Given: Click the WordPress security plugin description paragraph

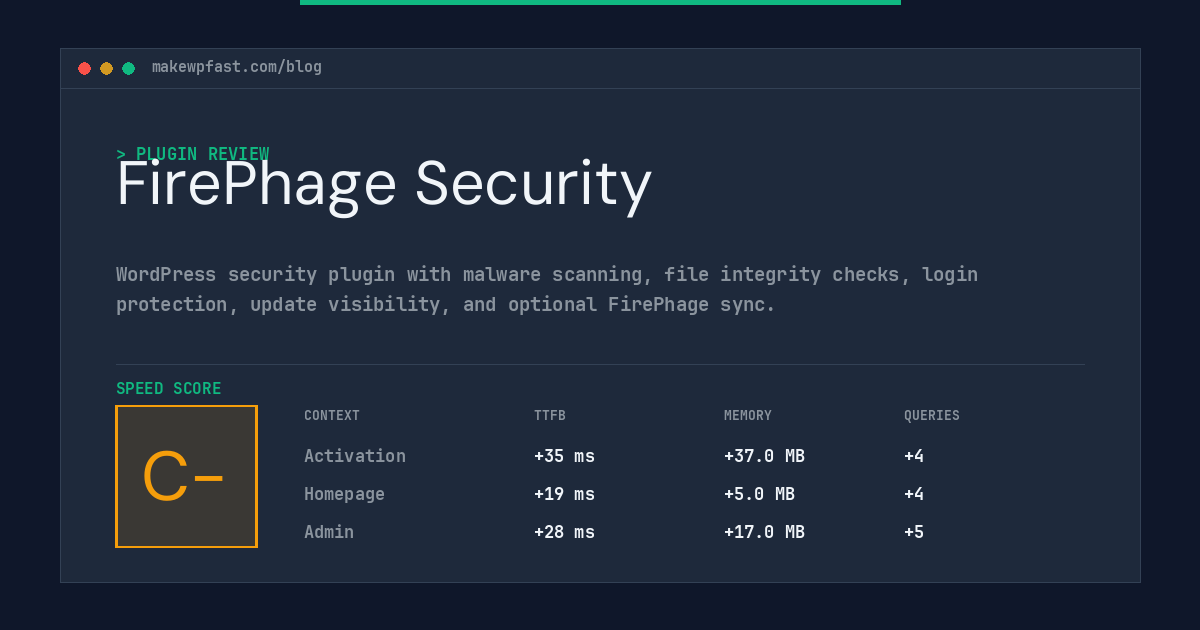Looking at the screenshot, I should [547, 289].
